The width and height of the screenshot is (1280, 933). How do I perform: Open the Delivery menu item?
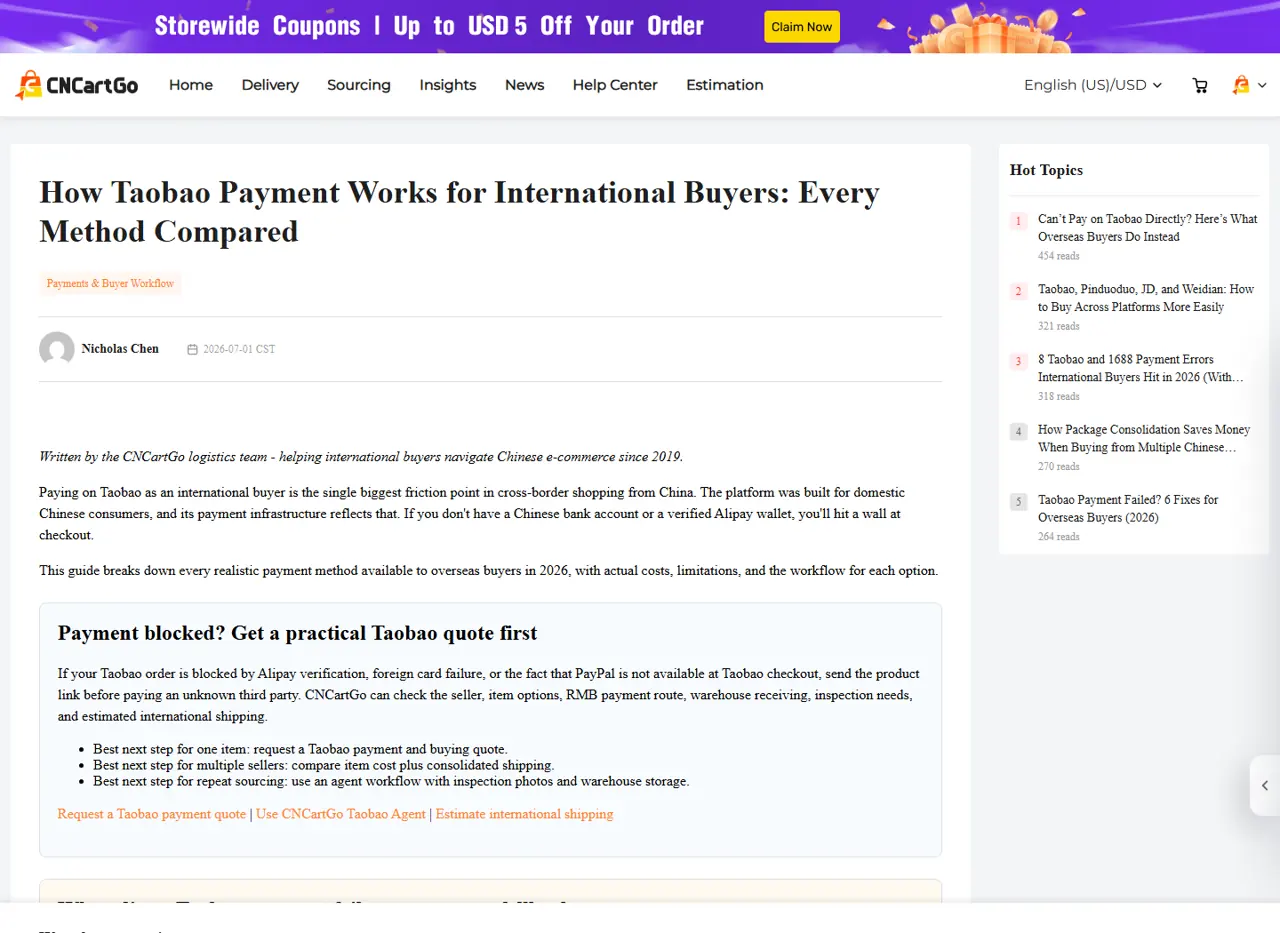point(270,85)
